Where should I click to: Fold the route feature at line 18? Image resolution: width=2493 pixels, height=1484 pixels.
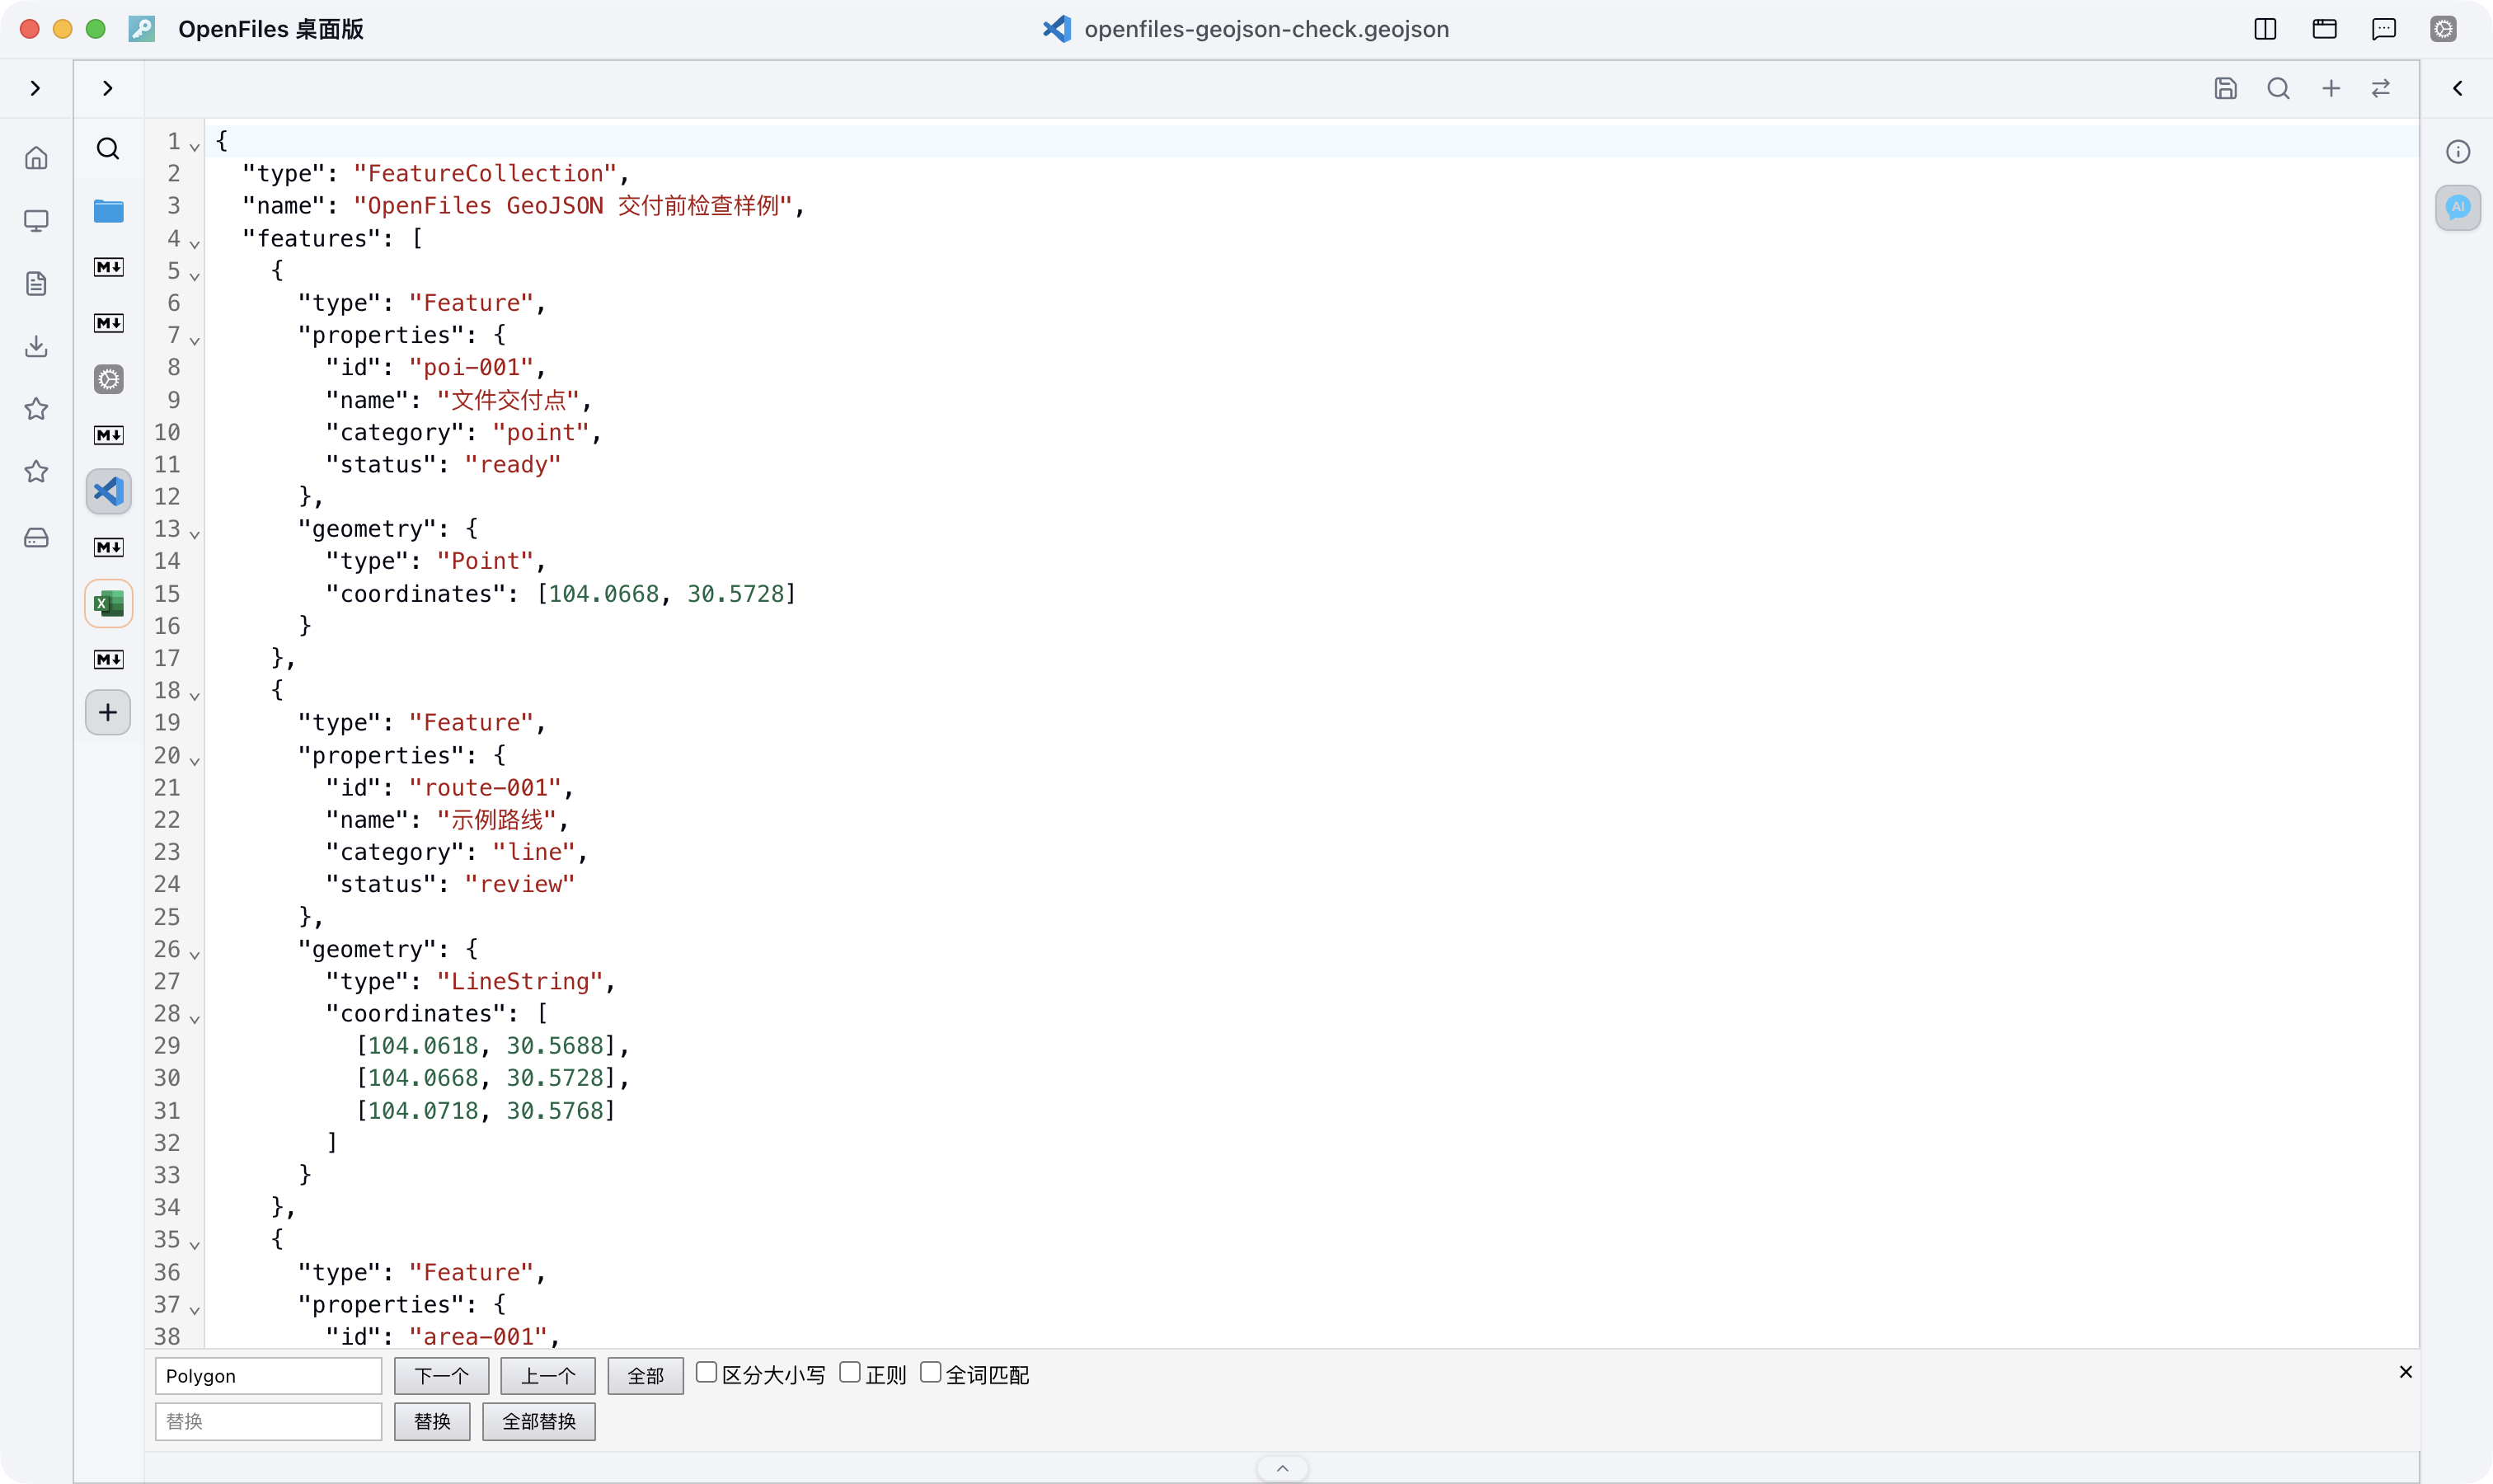point(195,696)
